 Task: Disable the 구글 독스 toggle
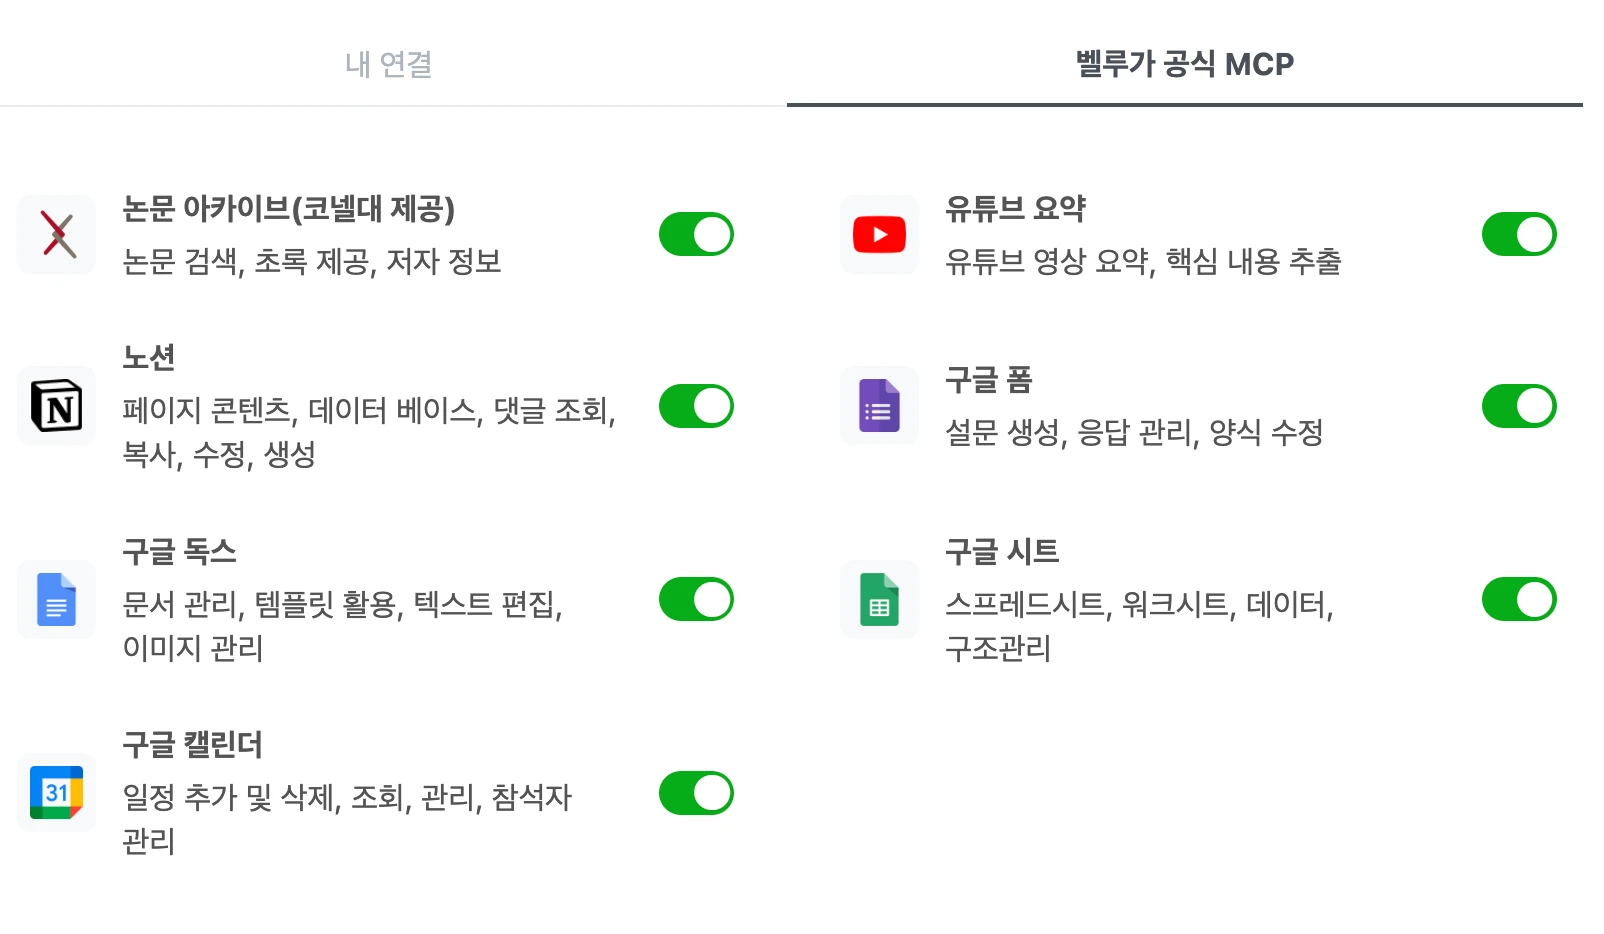[x=696, y=600]
